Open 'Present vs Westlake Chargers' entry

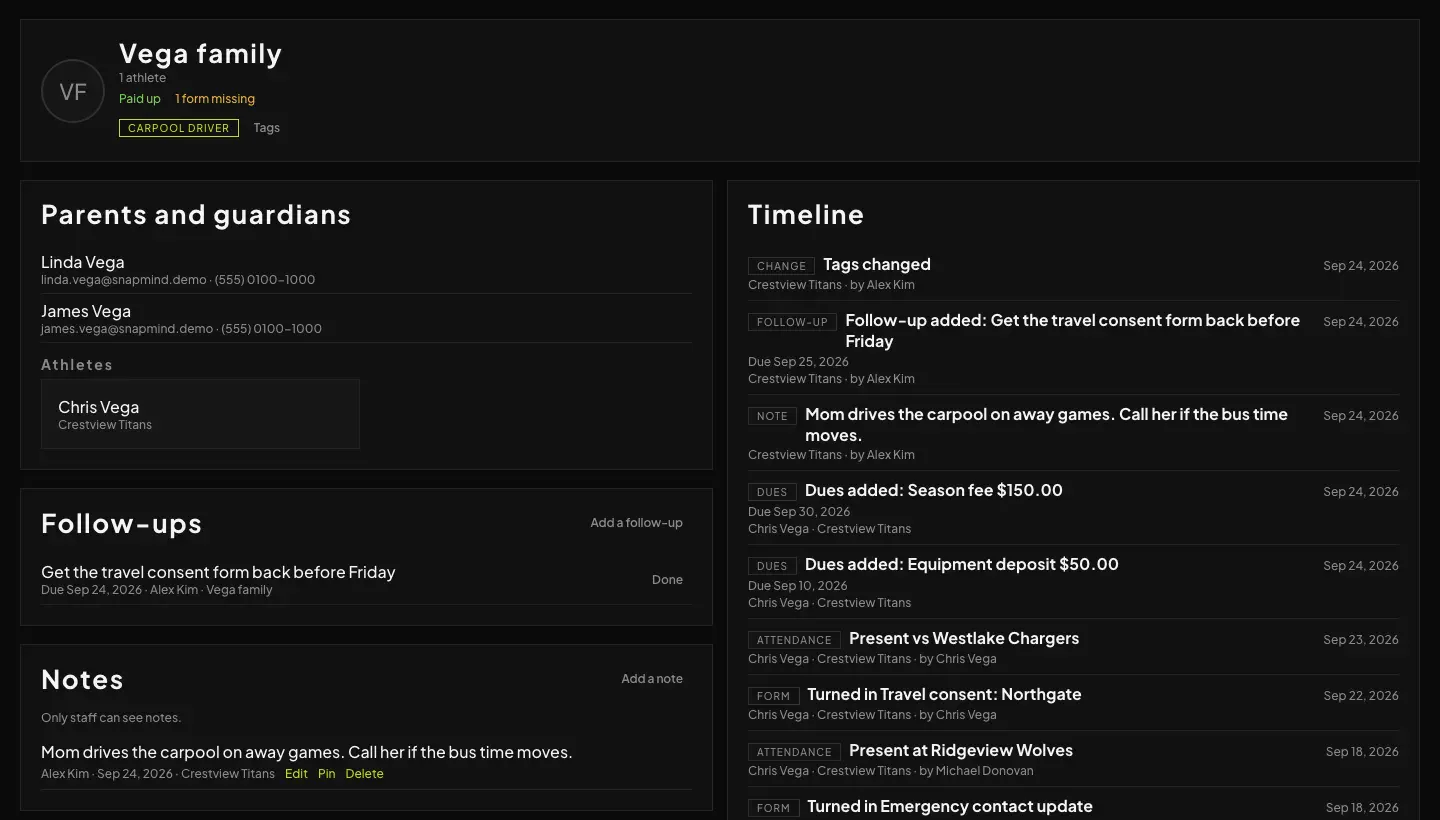coord(964,638)
